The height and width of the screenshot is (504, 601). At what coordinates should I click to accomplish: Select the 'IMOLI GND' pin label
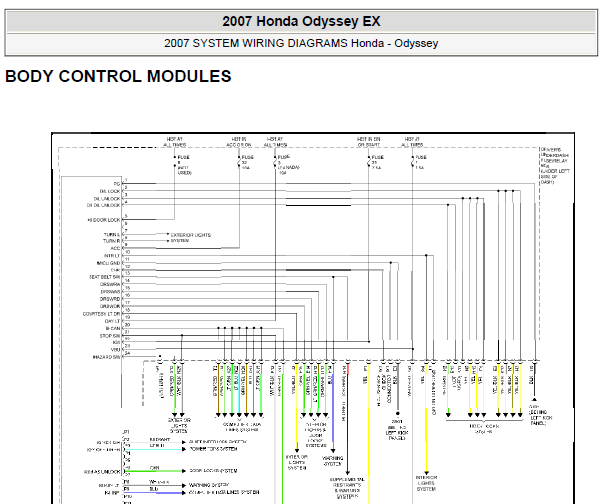[108, 263]
